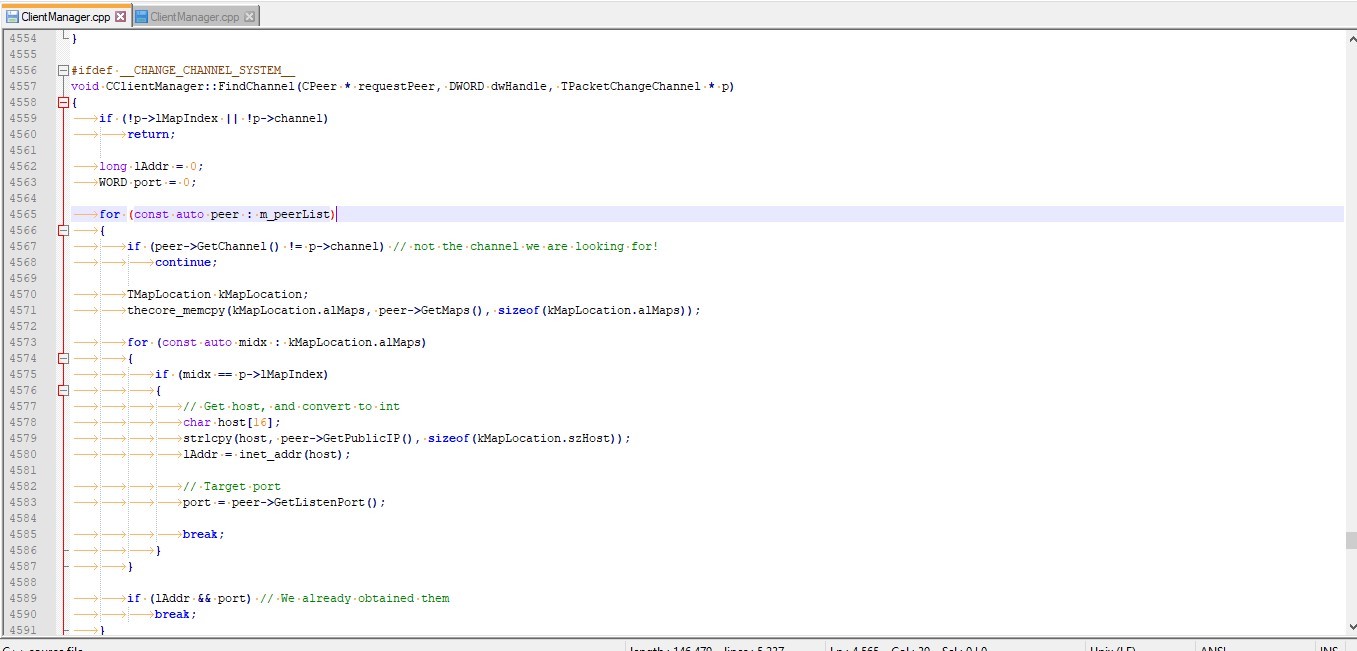
Task: Collapse the if-block fold marker at line 4576
Action: [x=64, y=390]
